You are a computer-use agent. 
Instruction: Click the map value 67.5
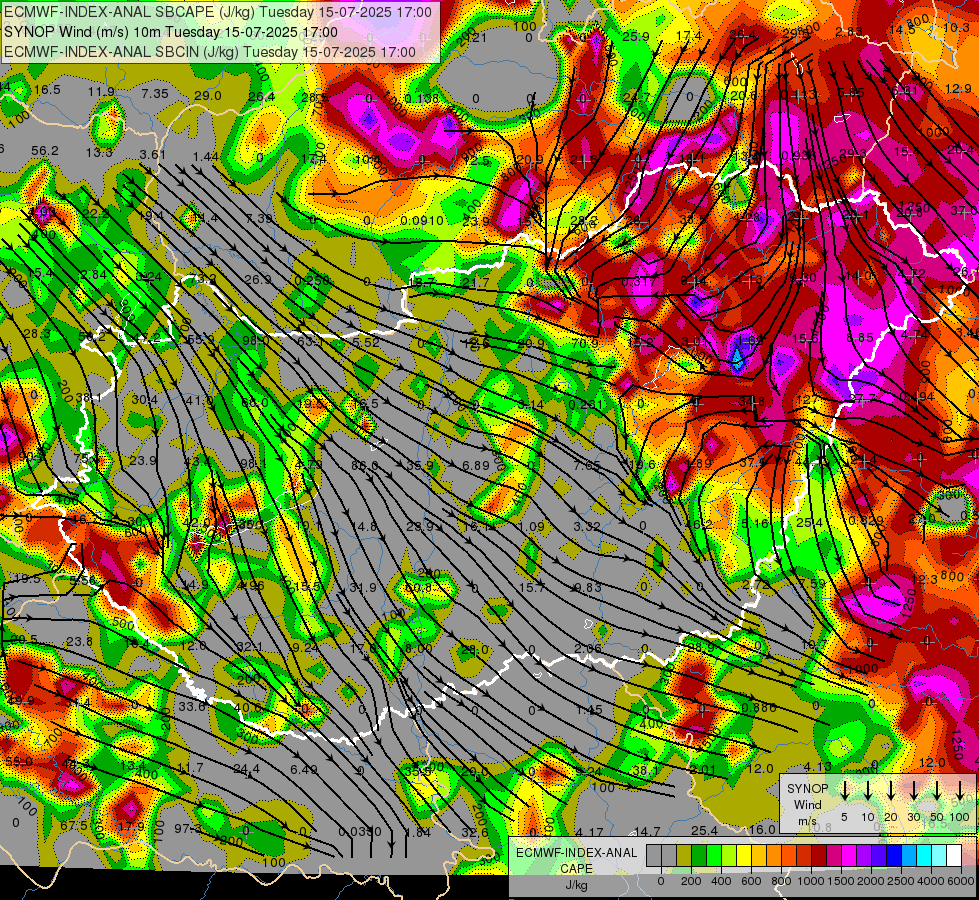[74, 826]
